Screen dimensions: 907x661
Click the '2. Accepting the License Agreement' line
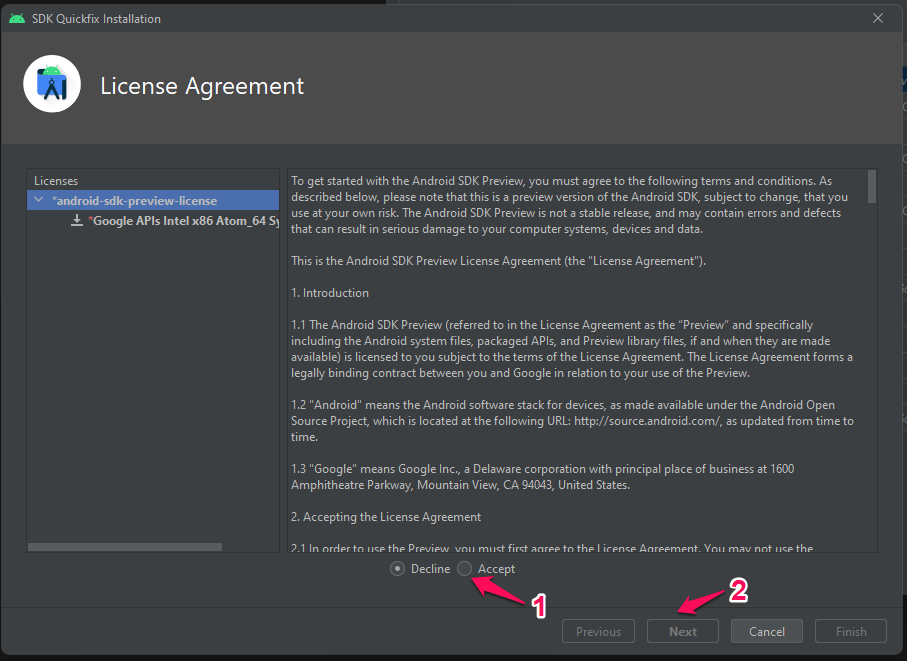pyautogui.click(x=386, y=517)
